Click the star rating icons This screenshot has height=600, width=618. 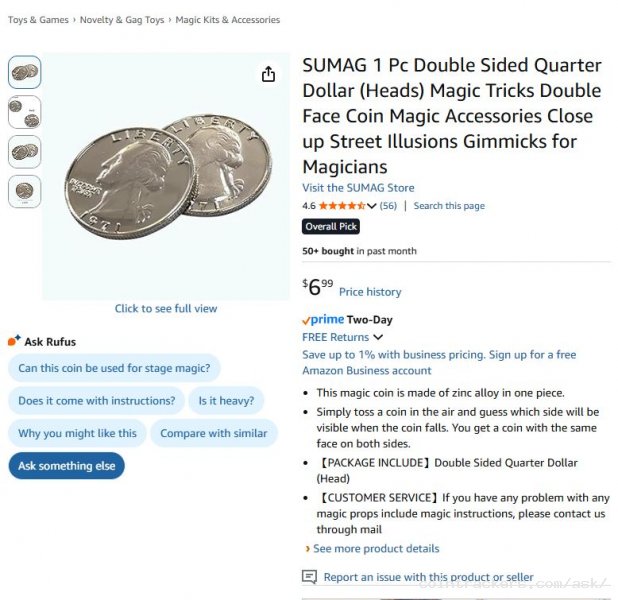click(342, 206)
